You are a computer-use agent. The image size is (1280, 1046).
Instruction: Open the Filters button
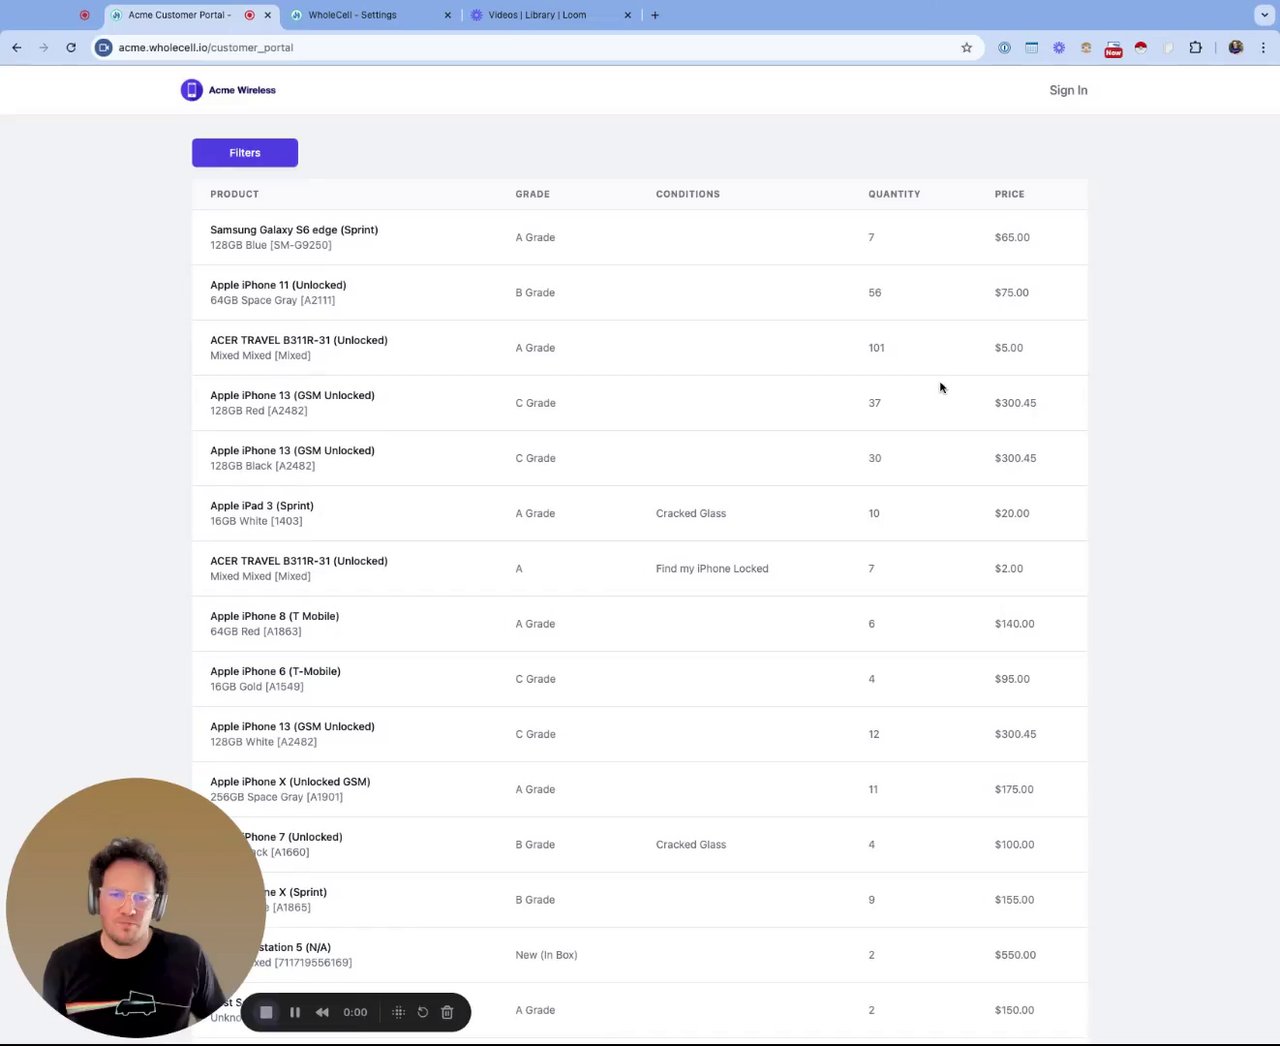[245, 153]
